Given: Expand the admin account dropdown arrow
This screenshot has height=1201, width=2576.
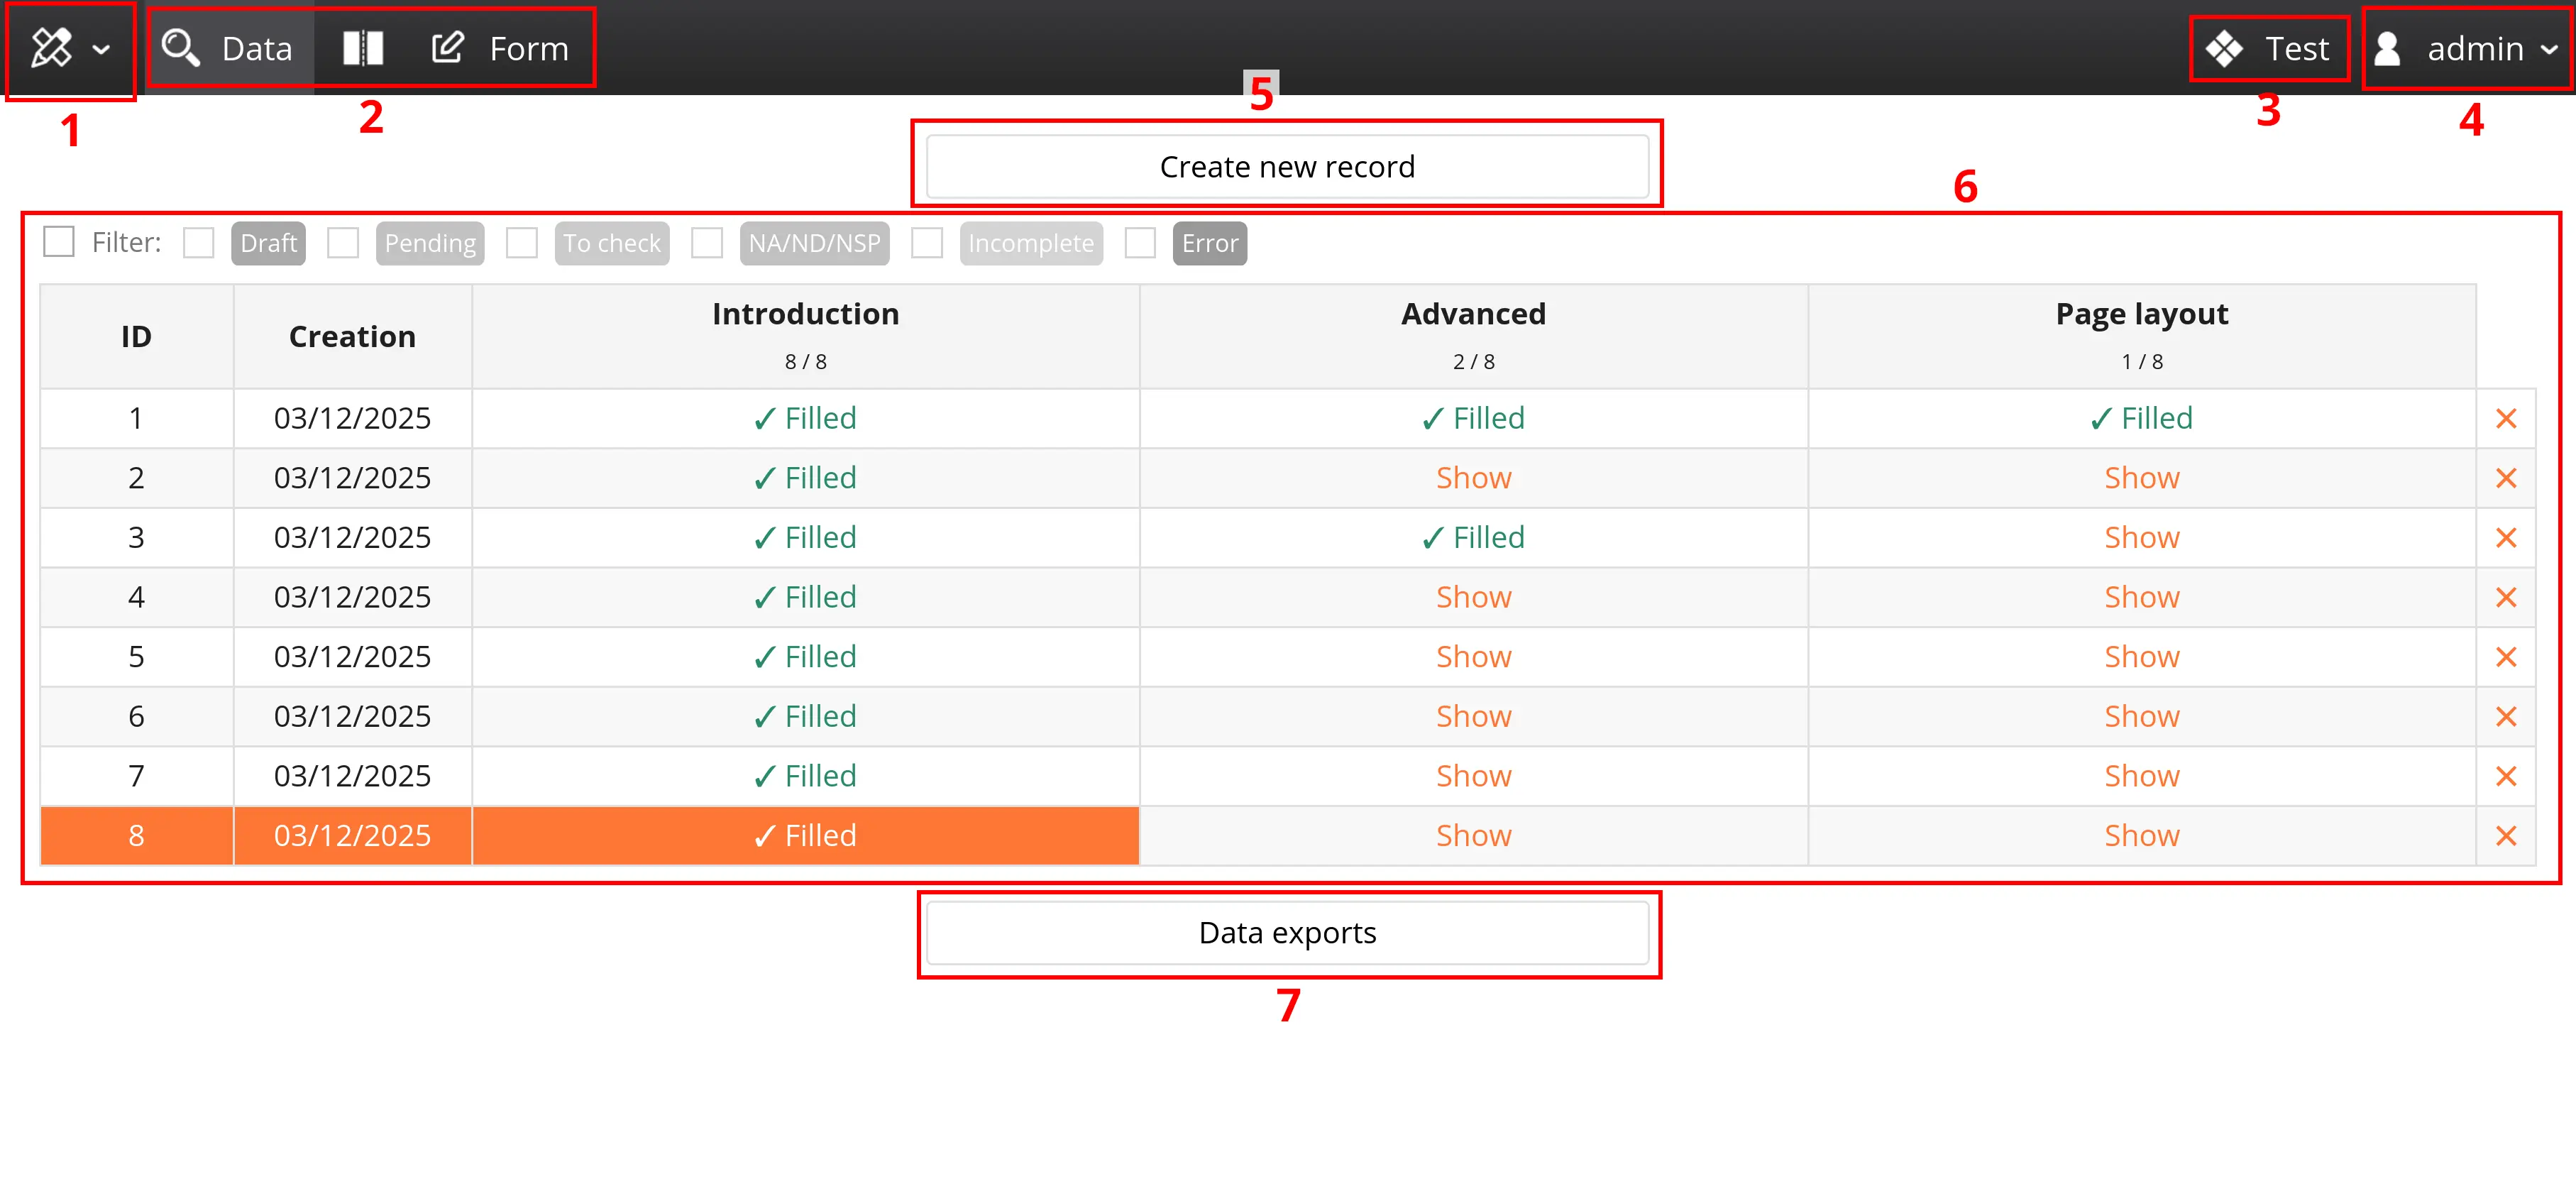Looking at the screenshot, I should [x=2548, y=48].
